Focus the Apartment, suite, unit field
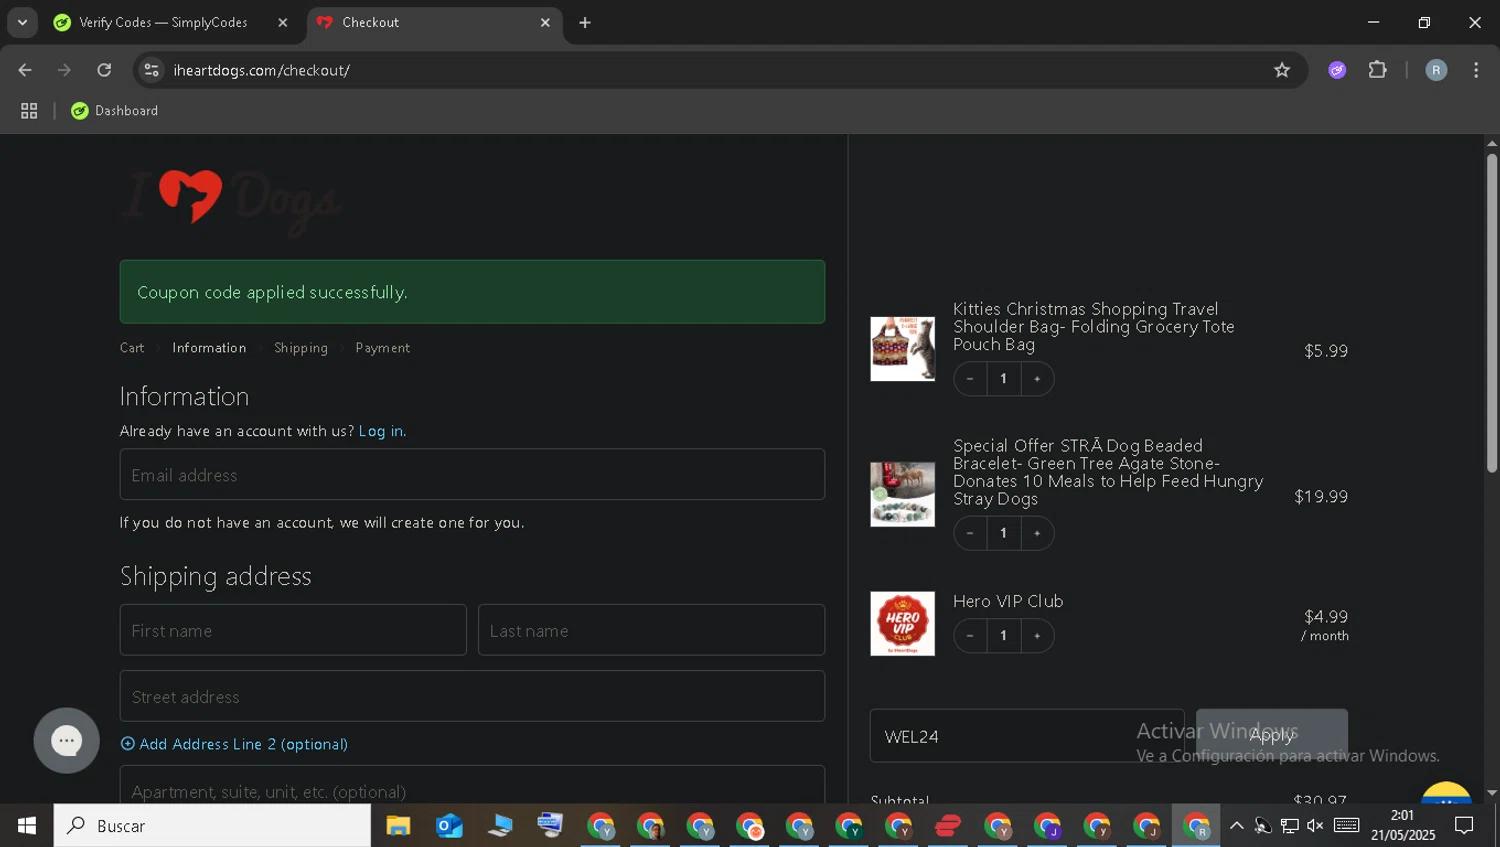 click(x=472, y=786)
